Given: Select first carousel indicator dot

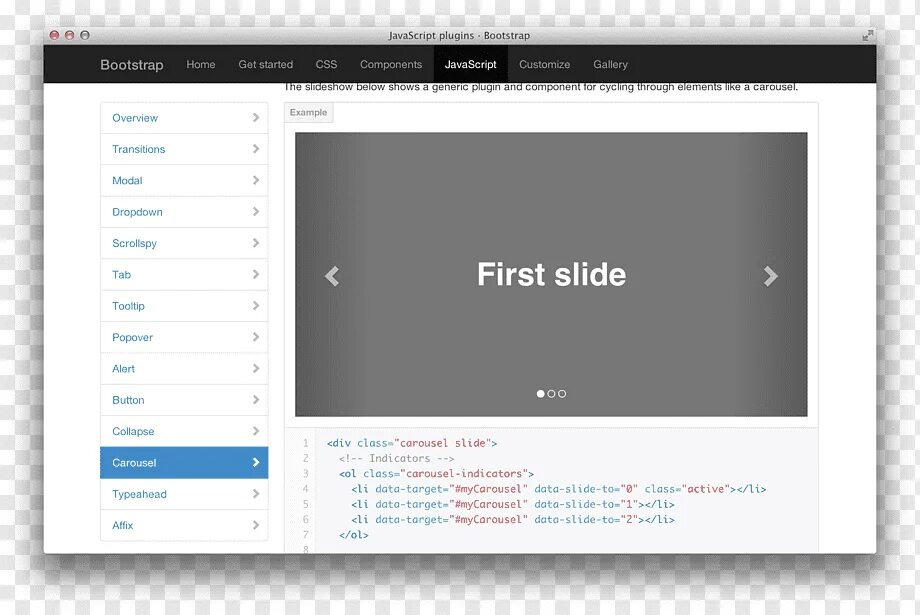Looking at the screenshot, I should [x=540, y=394].
